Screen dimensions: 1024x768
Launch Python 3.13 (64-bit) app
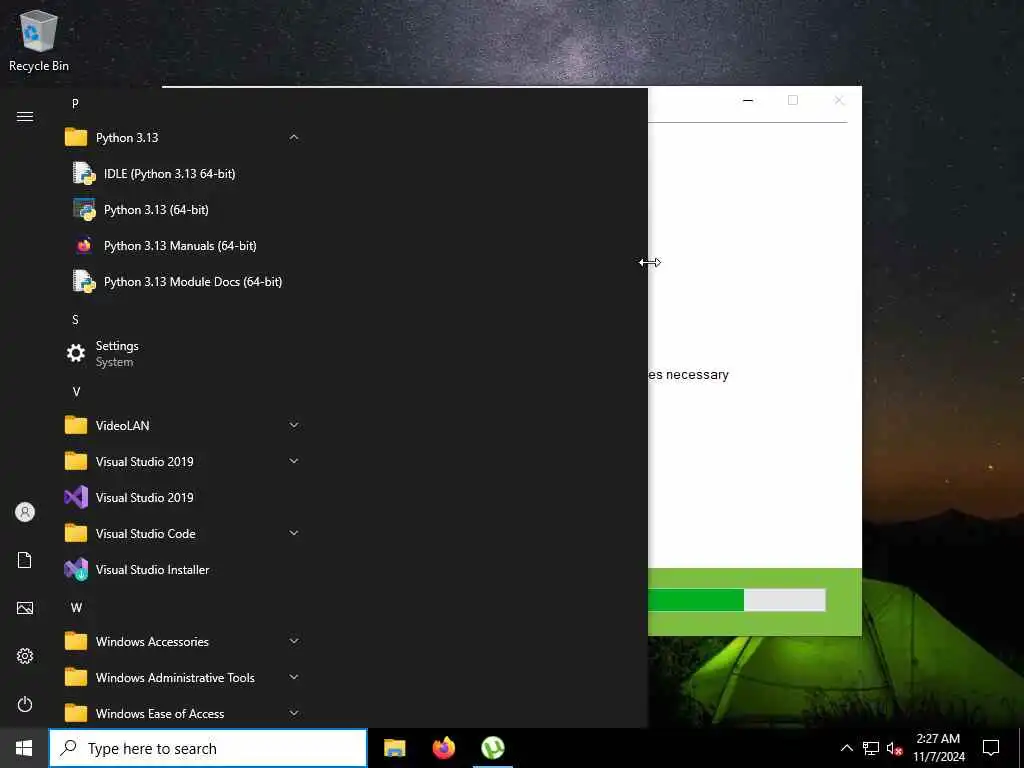coord(183,210)
